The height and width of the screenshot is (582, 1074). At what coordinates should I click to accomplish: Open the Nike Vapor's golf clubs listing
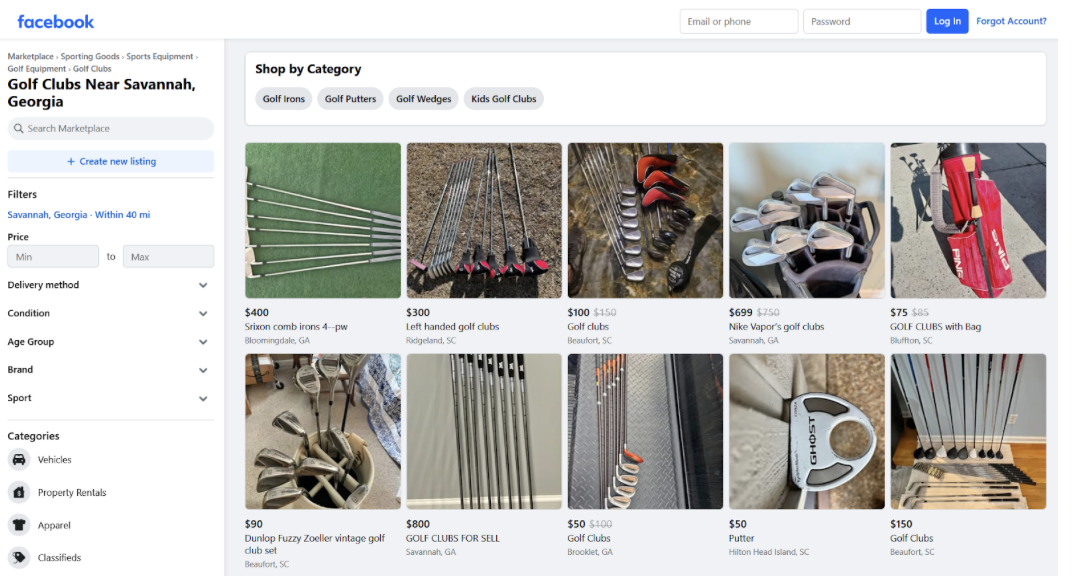806,221
